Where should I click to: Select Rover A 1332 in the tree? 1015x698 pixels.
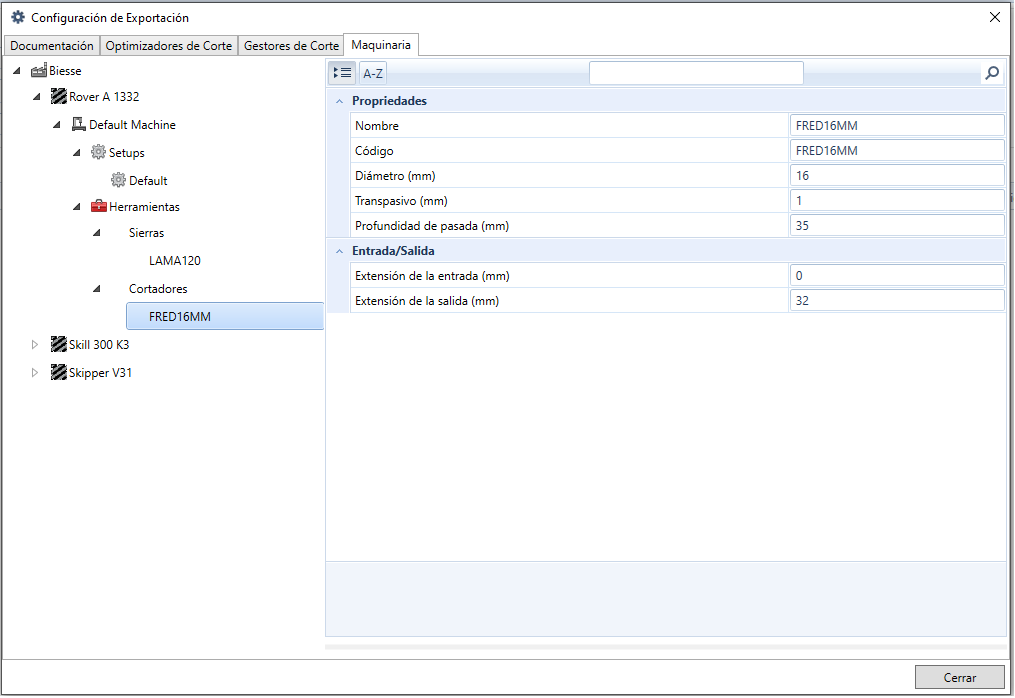104,96
